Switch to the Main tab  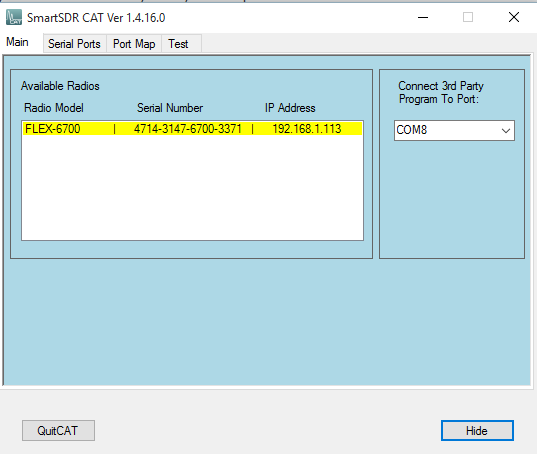[x=17, y=42]
